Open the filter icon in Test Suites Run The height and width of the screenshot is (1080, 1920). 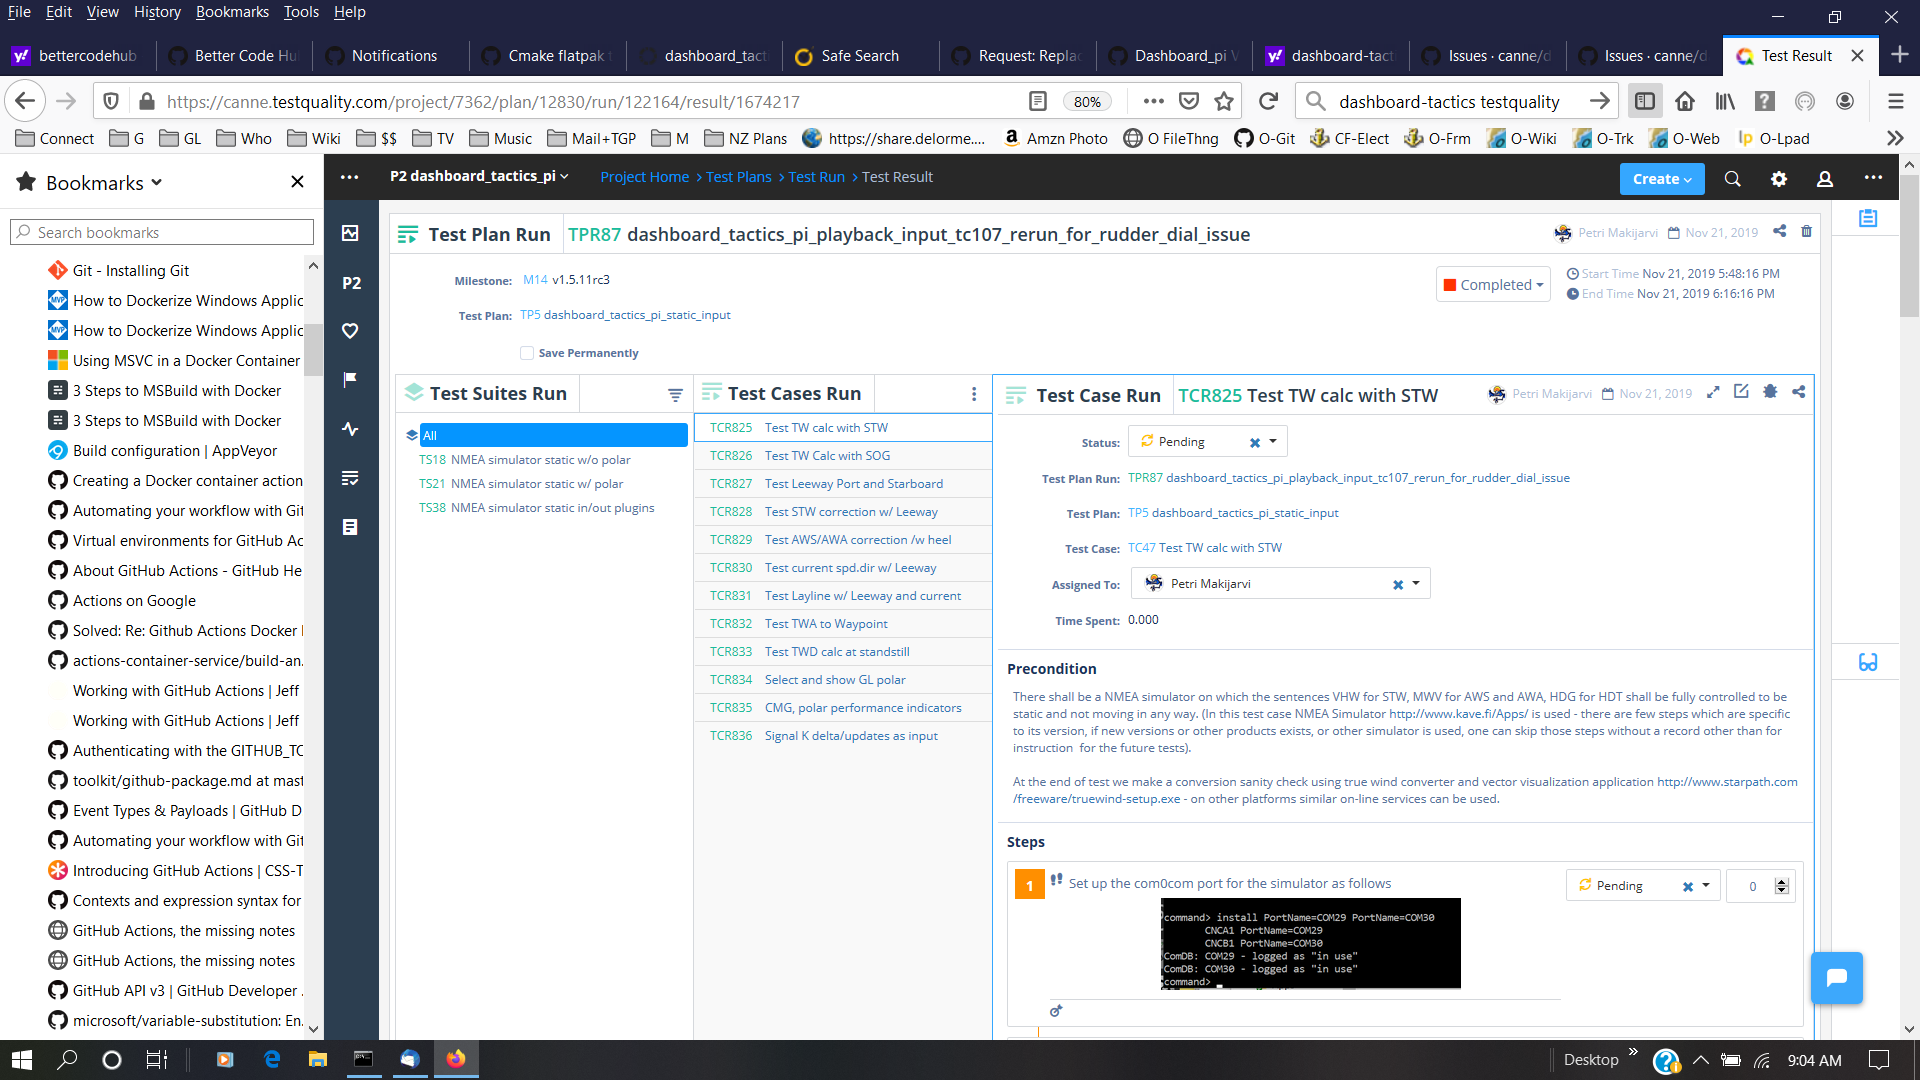(x=675, y=394)
